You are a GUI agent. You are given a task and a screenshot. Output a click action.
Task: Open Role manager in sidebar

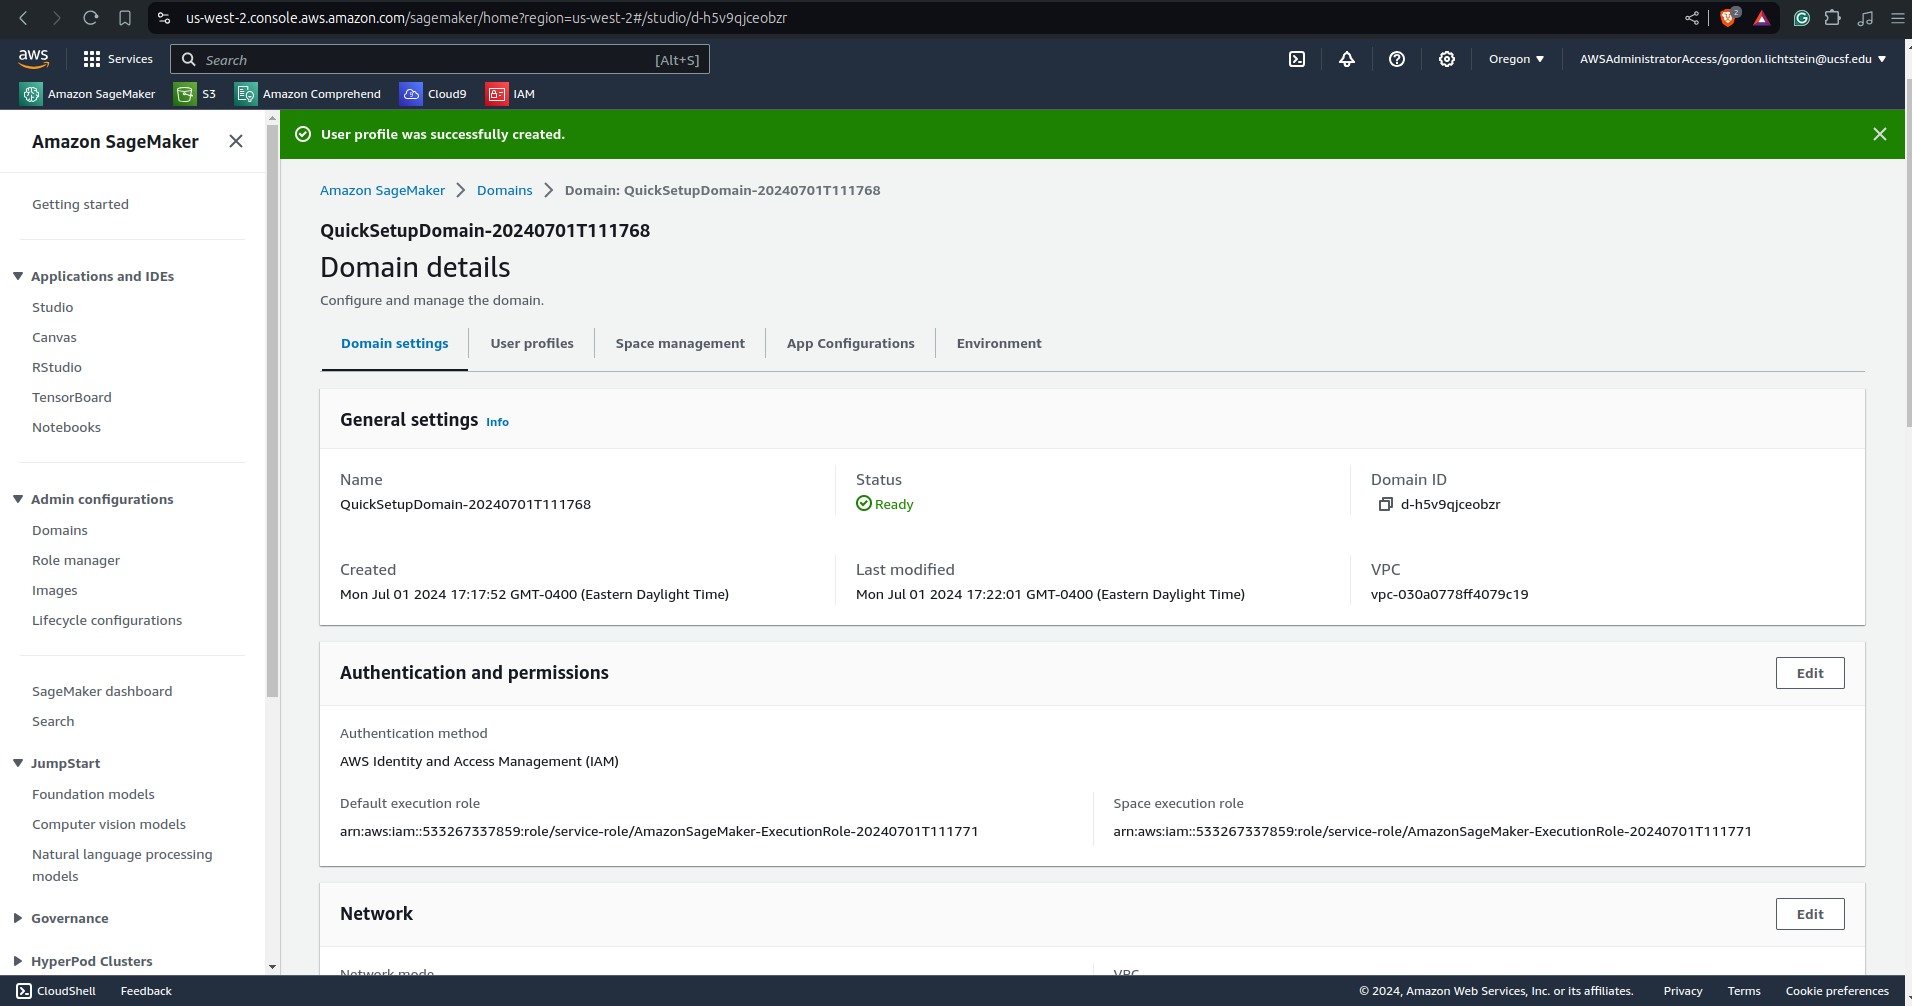[x=76, y=560]
